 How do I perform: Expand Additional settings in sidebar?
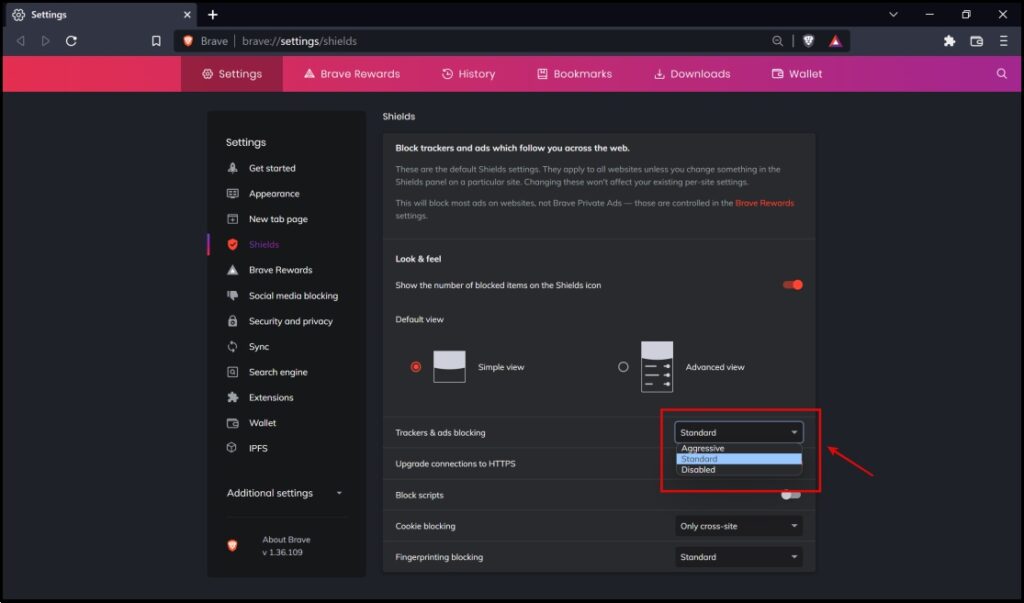(x=285, y=493)
